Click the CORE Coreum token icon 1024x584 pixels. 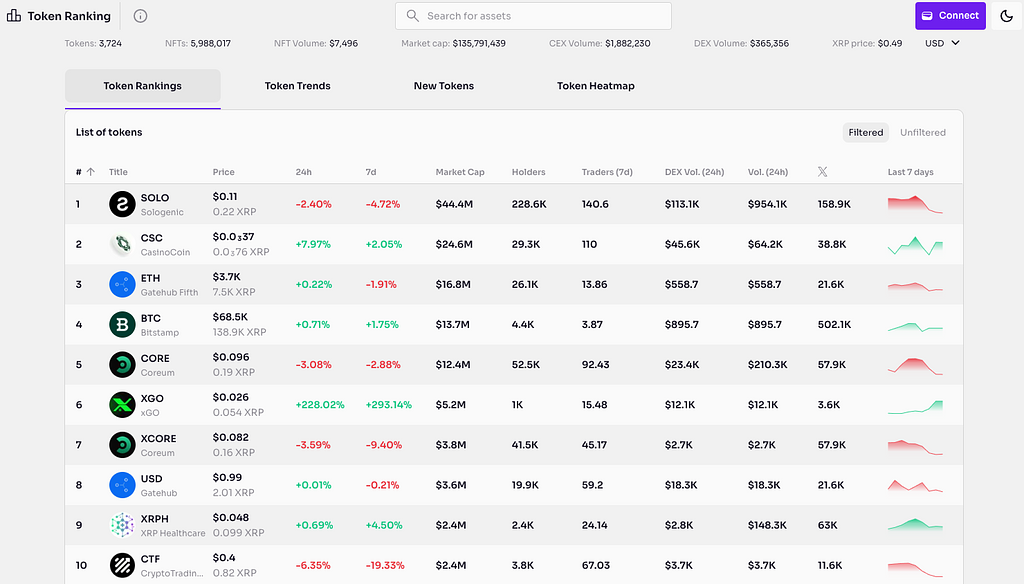[x=122, y=365]
